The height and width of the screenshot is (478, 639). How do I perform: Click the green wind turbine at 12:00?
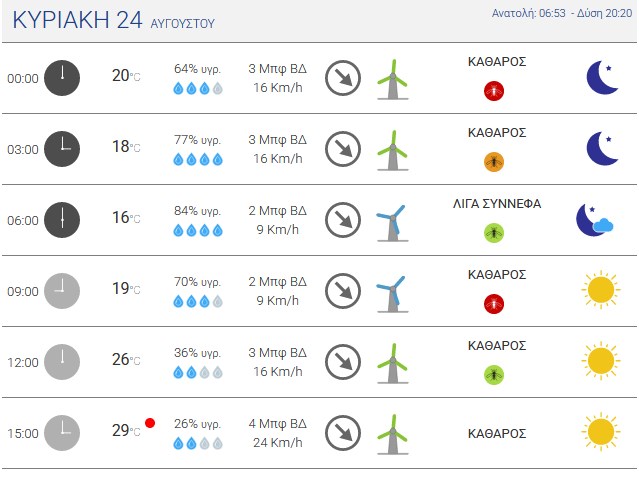(x=392, y=363)
